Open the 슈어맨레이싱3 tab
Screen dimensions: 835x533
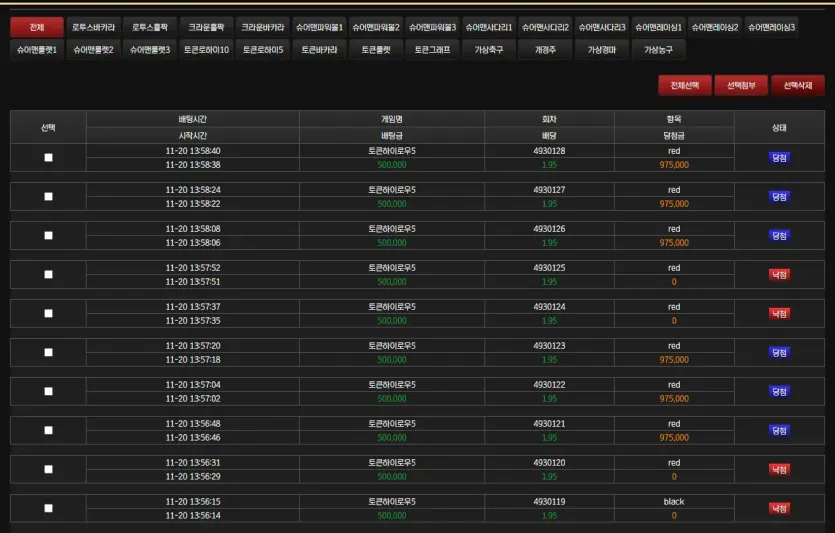click(771, 27)
